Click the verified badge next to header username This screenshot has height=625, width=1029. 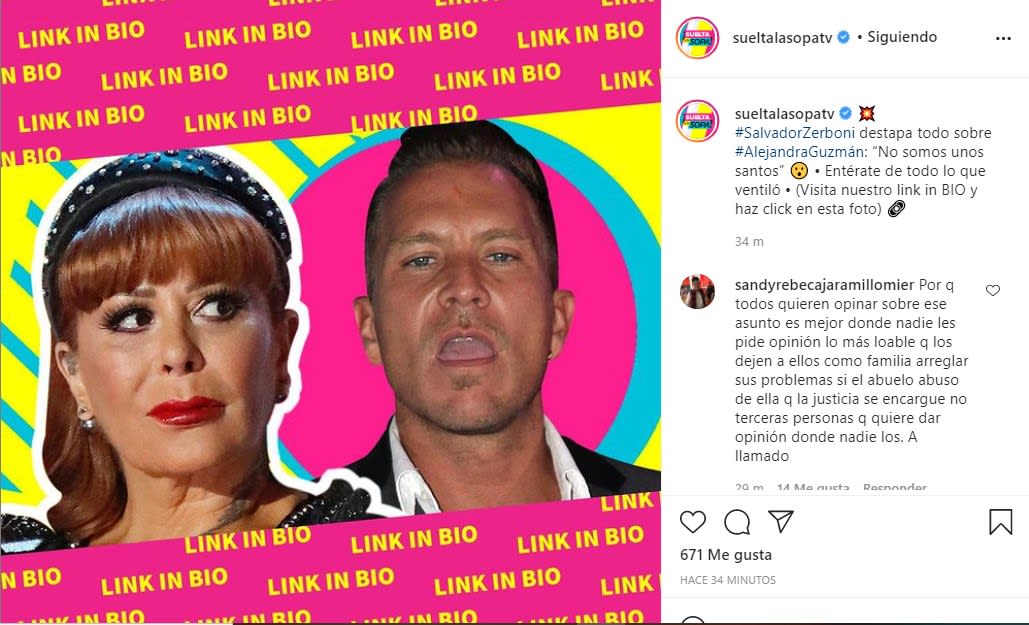[843, 37]
